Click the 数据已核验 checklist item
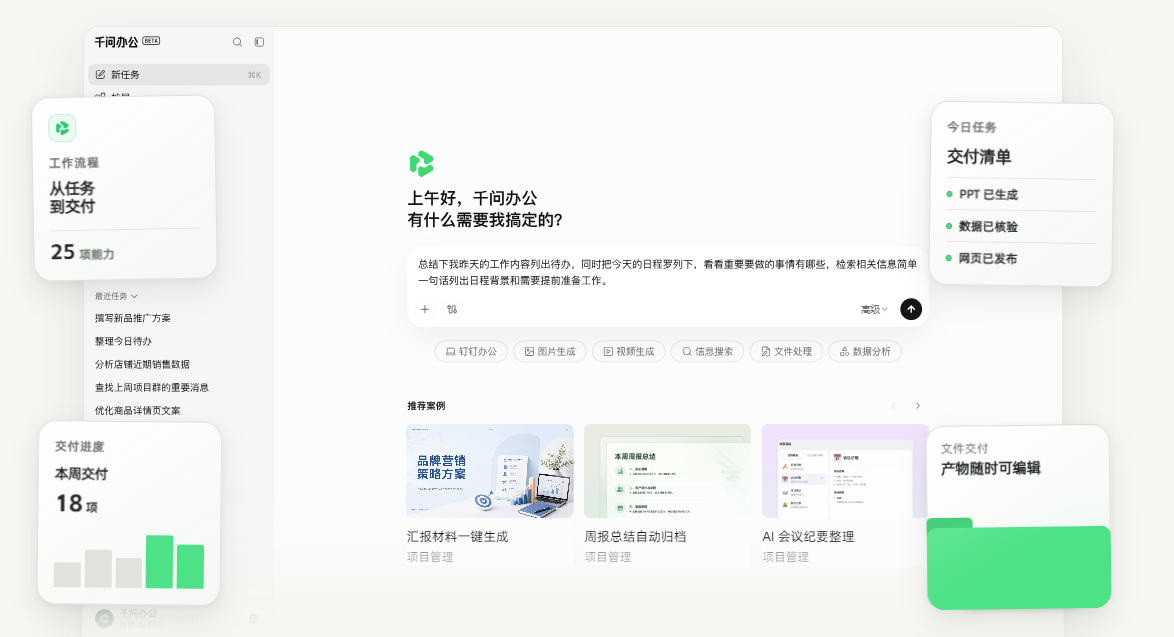Image resolution: width=1174 pixels, height=637 pixels. [x=982, y=226]
